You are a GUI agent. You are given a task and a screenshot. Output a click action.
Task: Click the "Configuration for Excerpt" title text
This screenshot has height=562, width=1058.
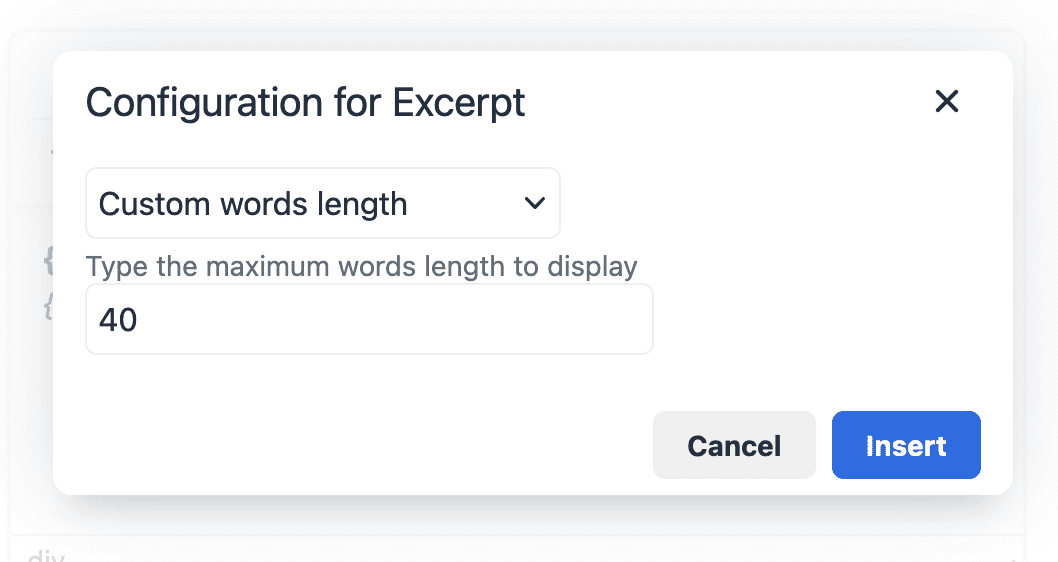(x=305, y=103)
